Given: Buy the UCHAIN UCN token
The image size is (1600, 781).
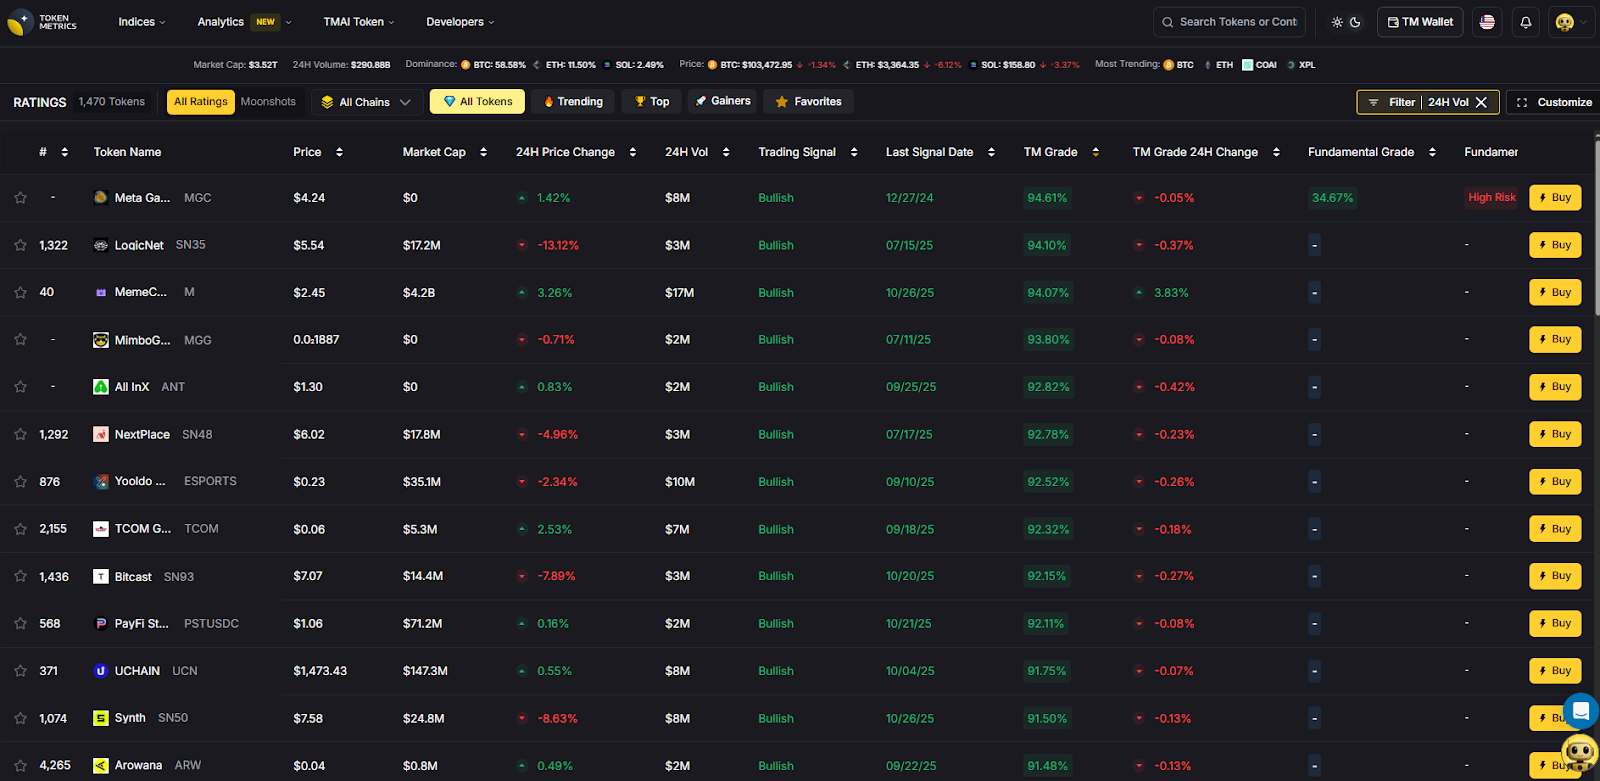Looking at the screenshot, I should tap(1555, 671).
